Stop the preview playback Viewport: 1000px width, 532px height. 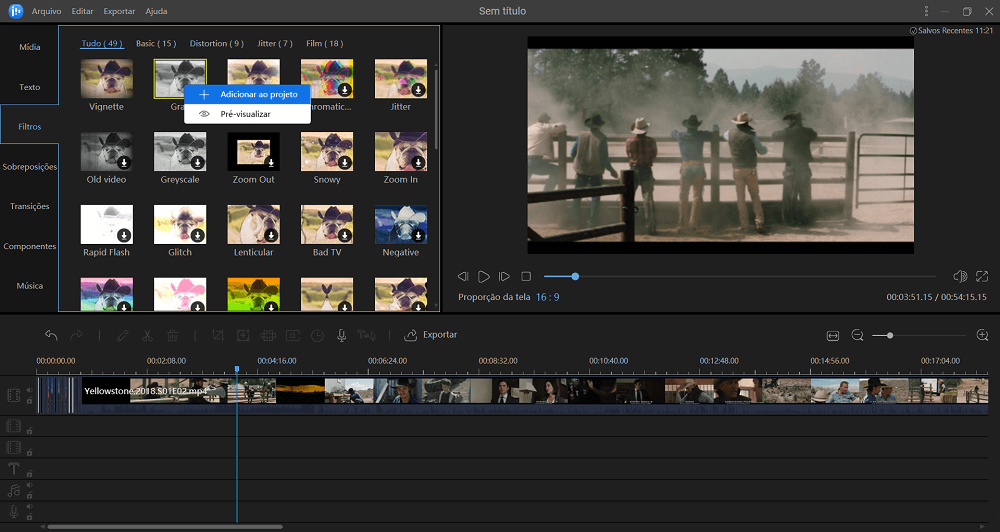pos(526,276)
